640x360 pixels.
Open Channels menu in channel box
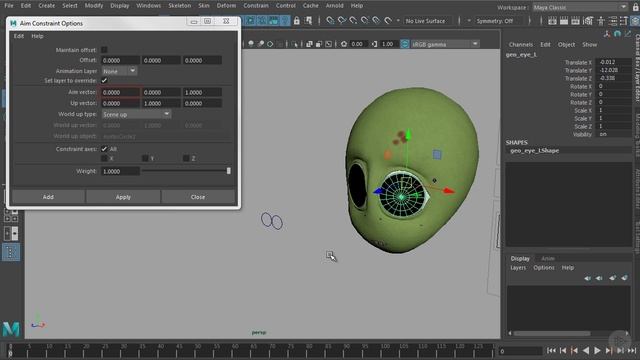pos(521,44)
